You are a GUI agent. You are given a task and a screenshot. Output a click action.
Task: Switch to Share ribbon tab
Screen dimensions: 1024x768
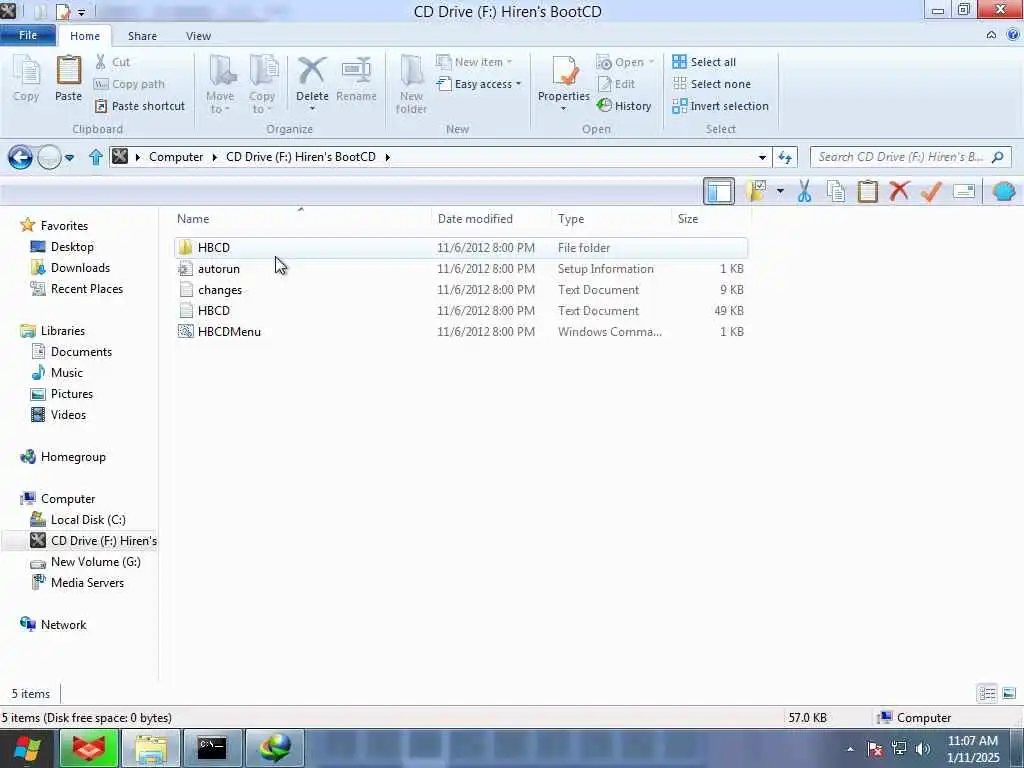(142, 36)
